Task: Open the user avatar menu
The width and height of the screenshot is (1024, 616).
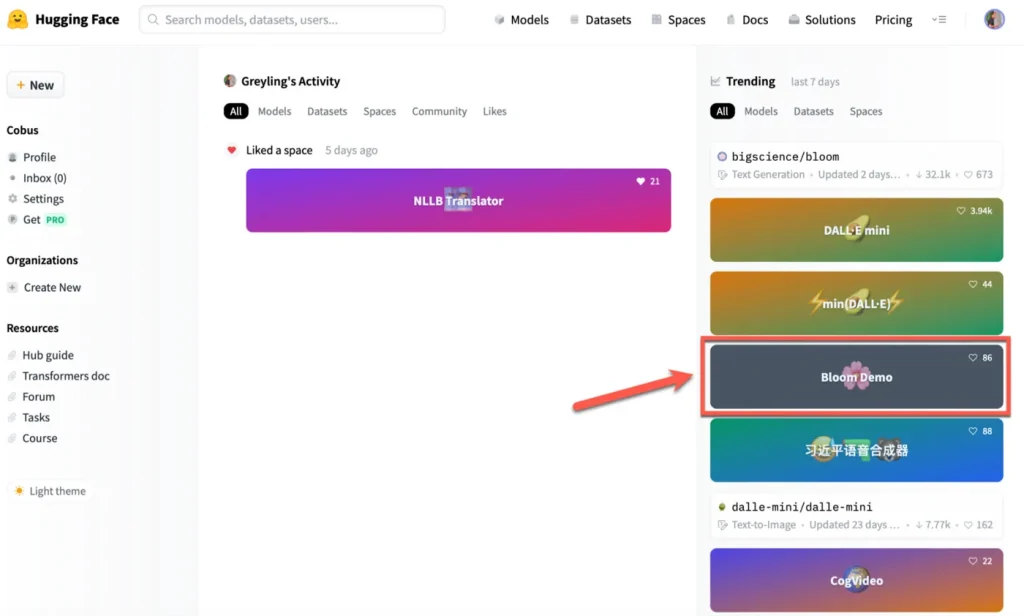Action: pos(994,20)
